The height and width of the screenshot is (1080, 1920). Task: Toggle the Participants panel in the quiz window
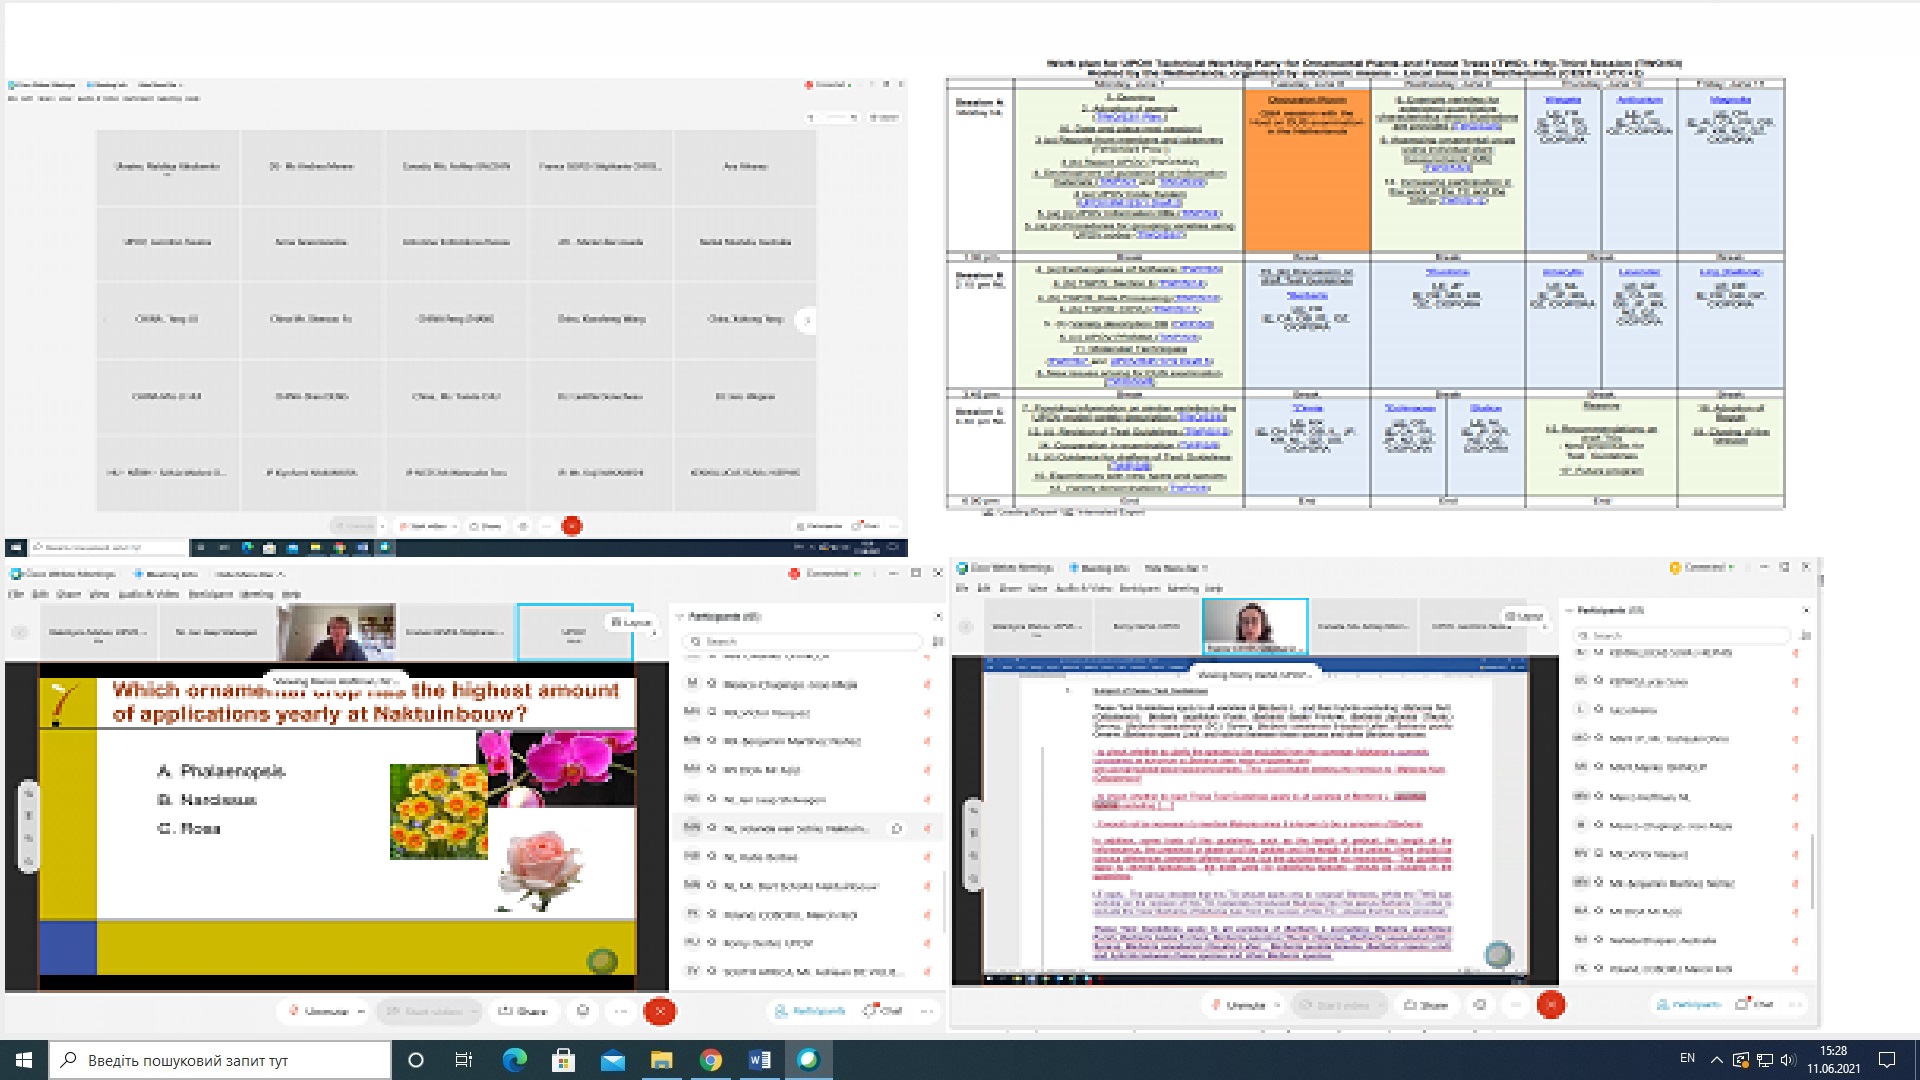pyautogui.click(x=810, y=1011)
